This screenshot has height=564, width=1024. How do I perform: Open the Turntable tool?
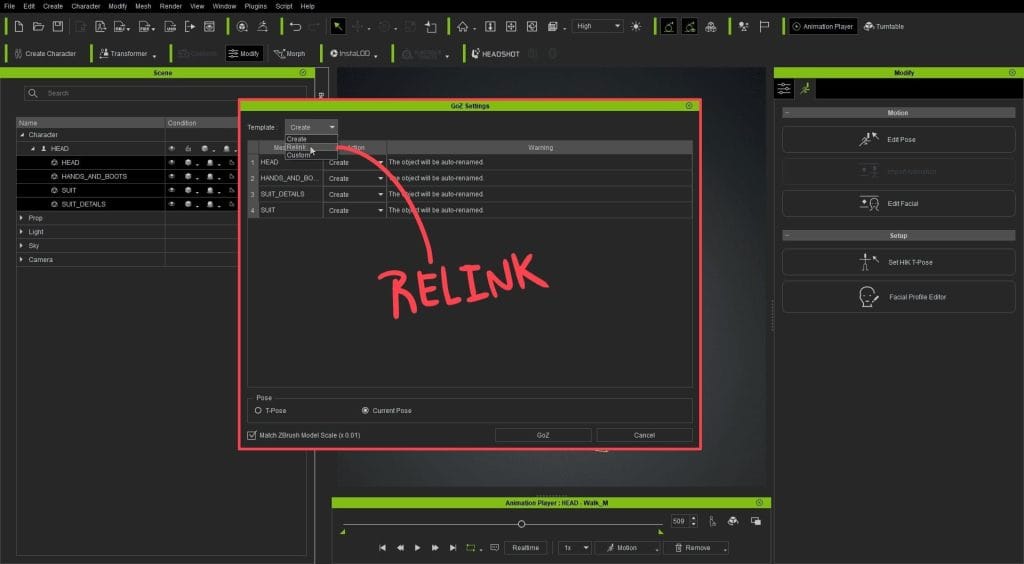point(884,26)
